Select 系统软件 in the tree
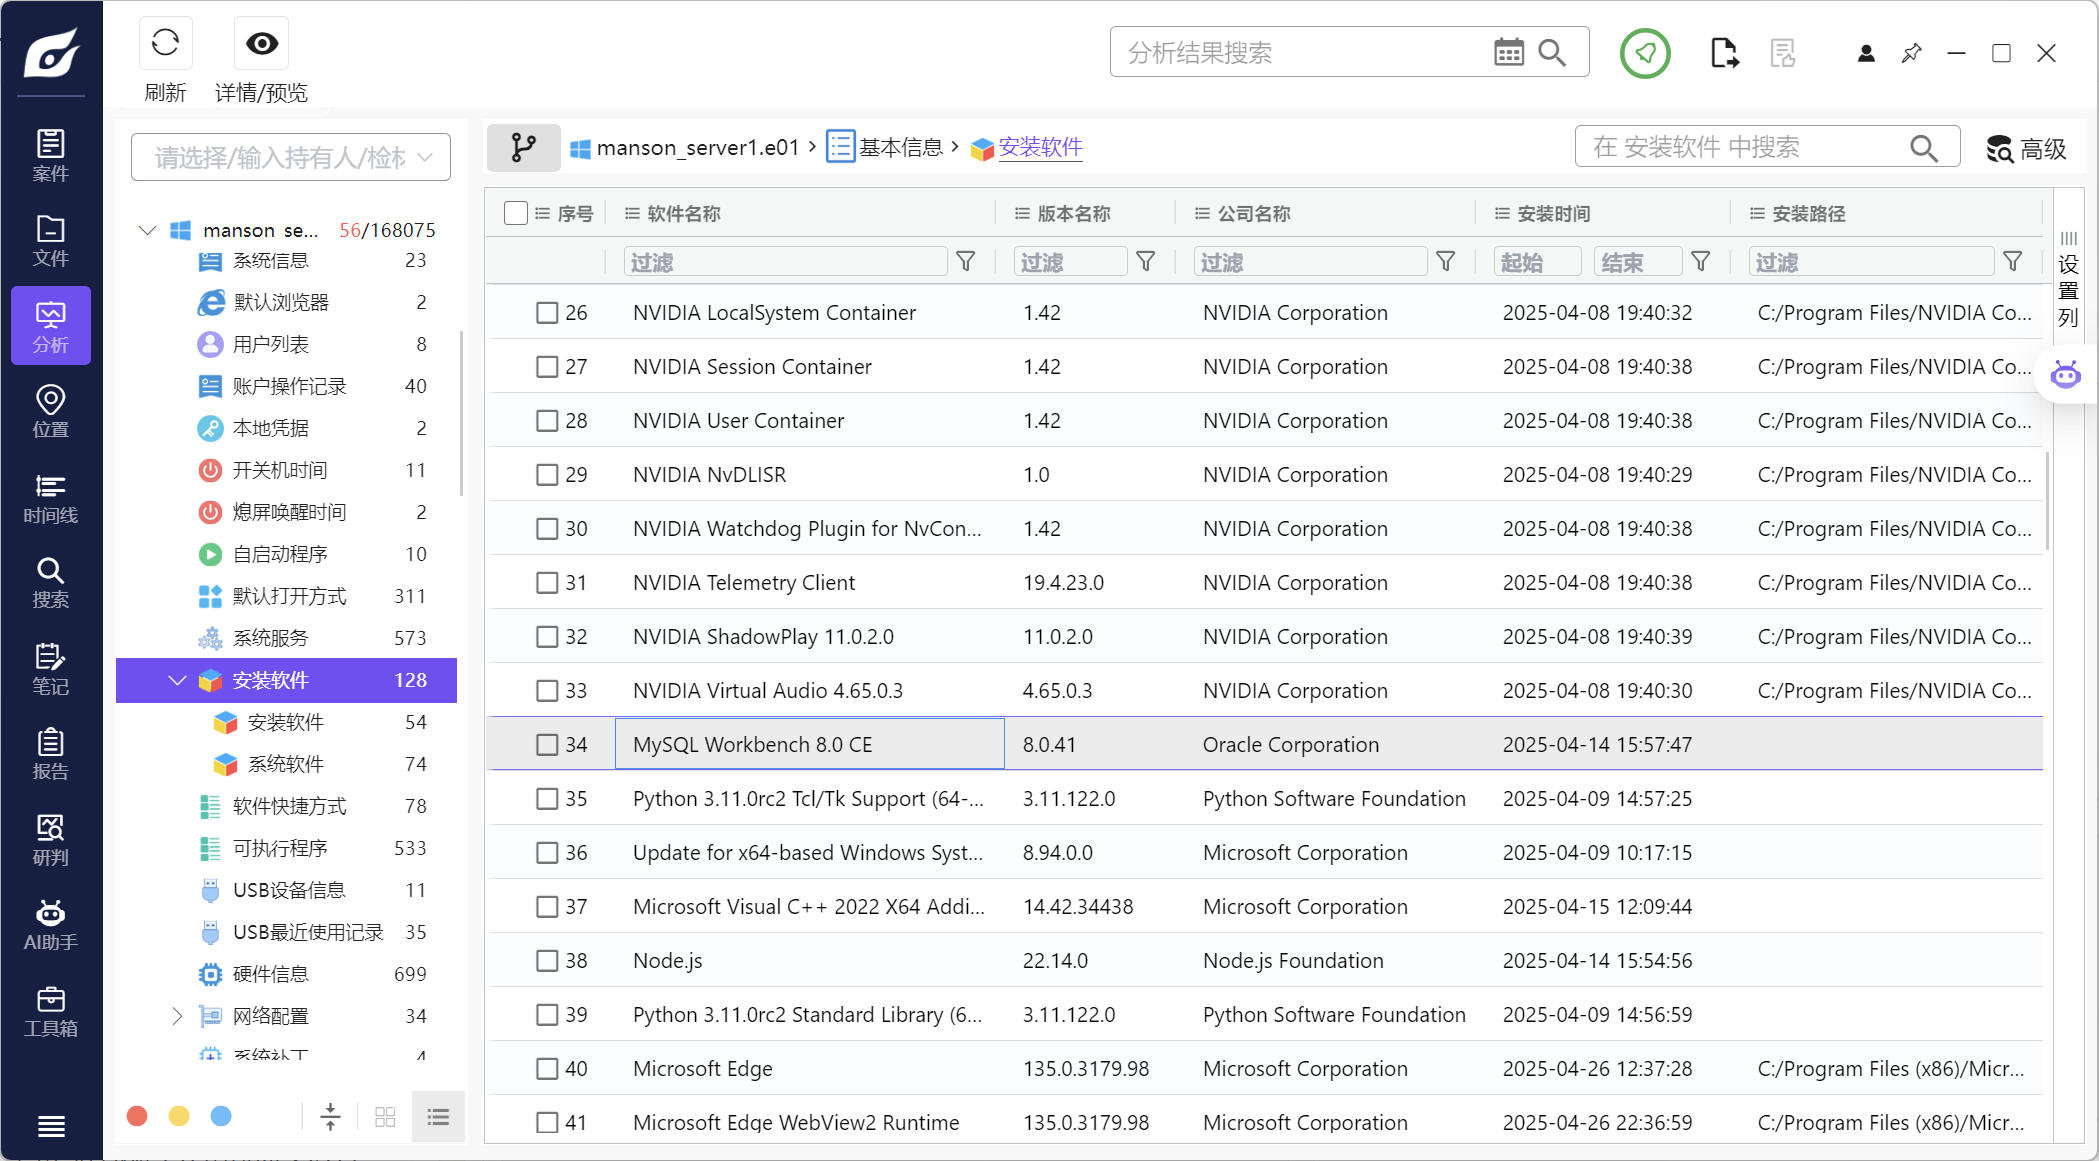 point(285,764)
